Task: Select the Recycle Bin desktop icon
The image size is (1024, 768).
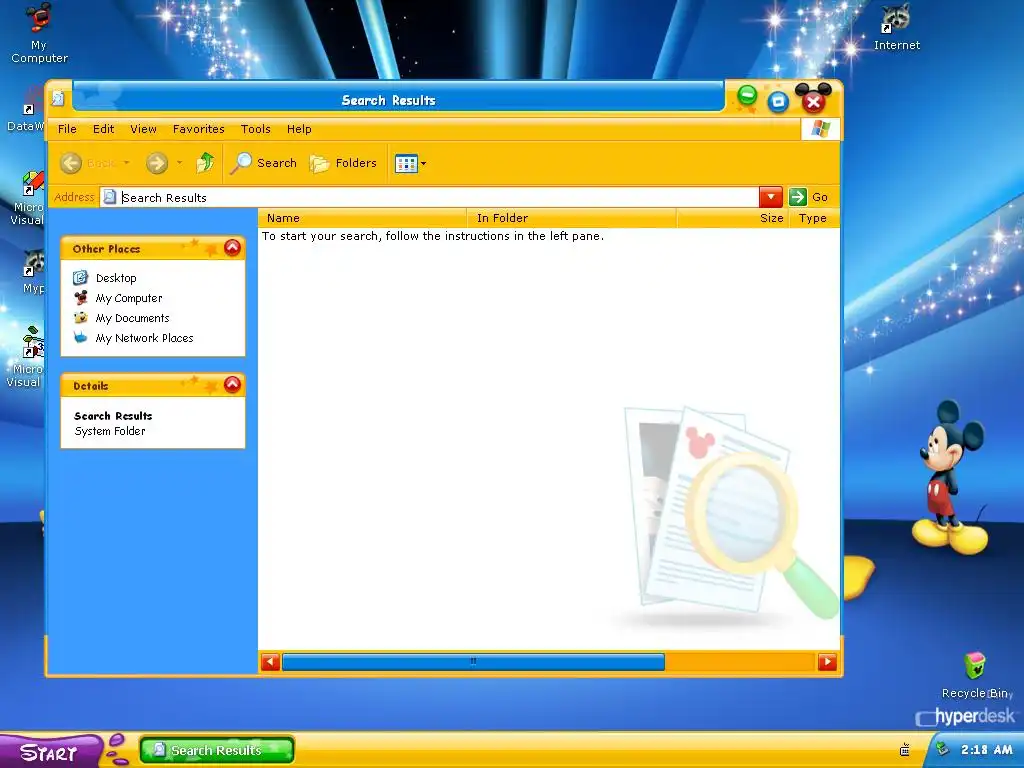Action: [976, 675]
